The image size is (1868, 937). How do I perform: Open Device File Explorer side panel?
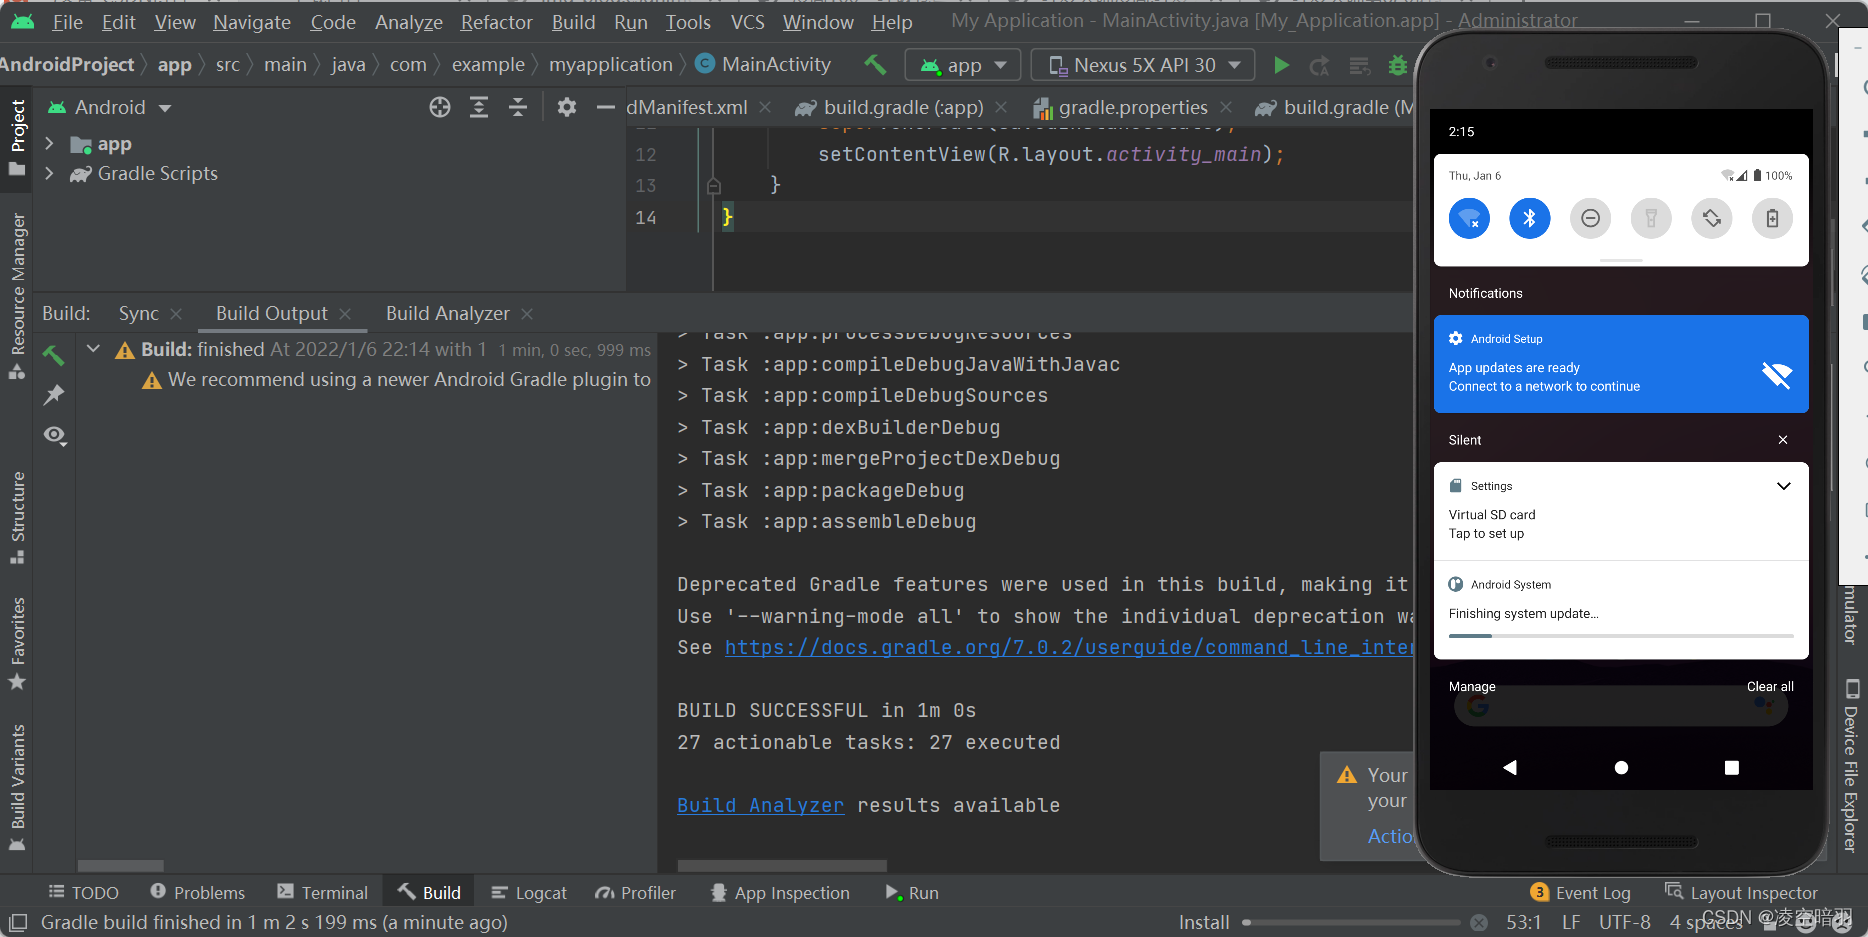(x=1851, y=765)
